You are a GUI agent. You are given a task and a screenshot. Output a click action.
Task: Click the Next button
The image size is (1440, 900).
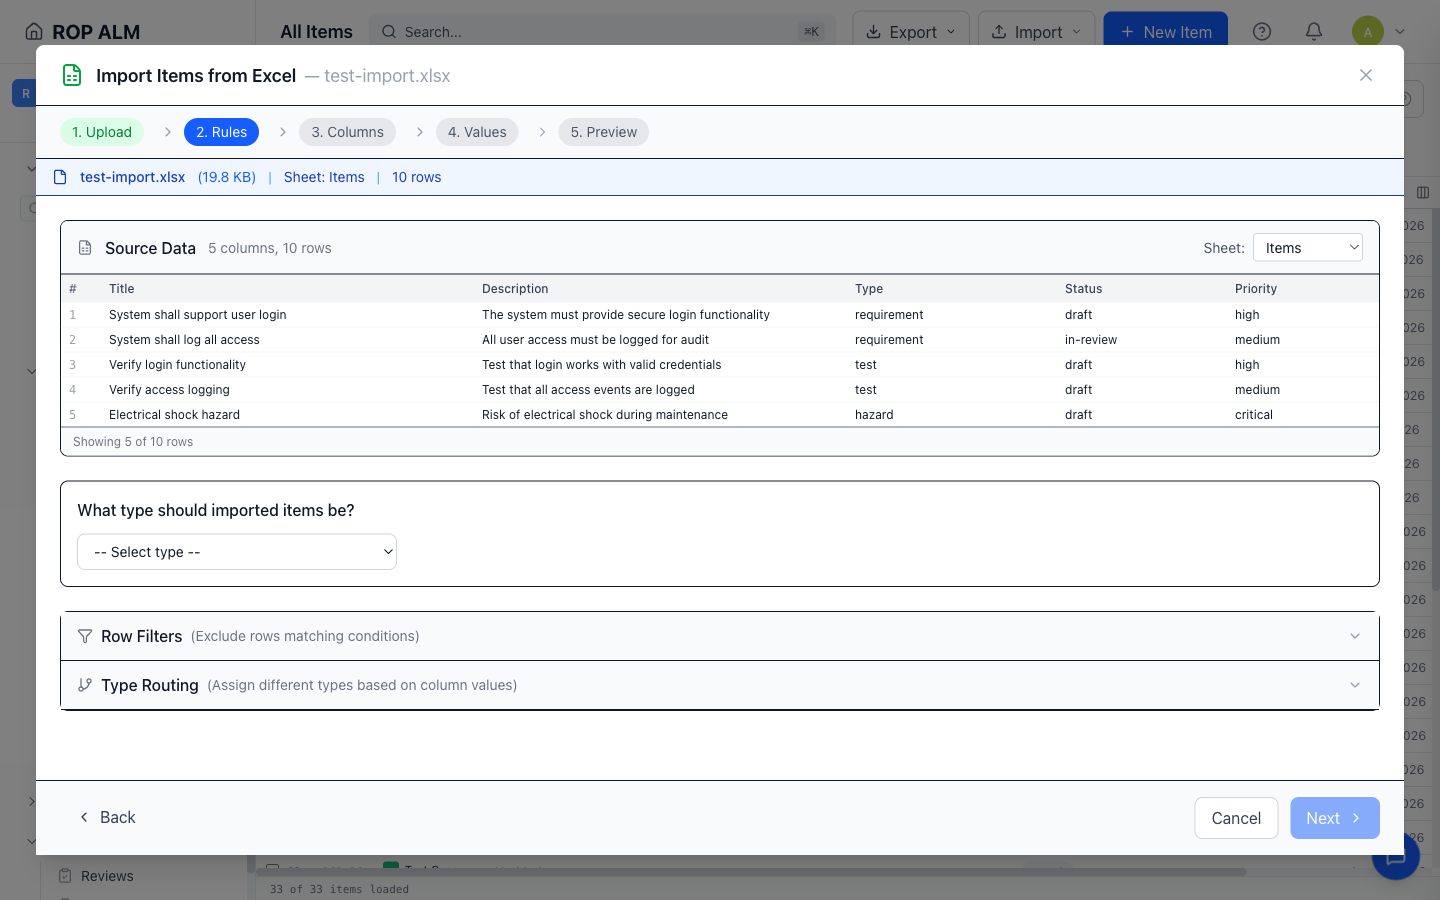coord(1335,818)
